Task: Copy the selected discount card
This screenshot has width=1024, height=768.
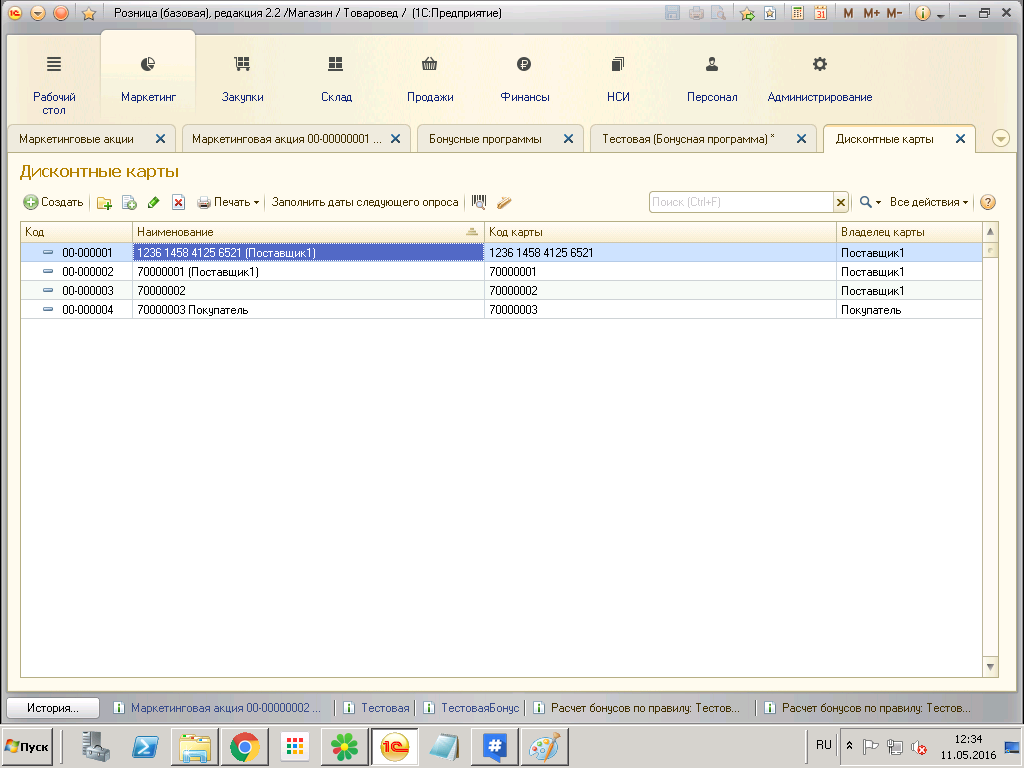Action: (x=129, y=202)
